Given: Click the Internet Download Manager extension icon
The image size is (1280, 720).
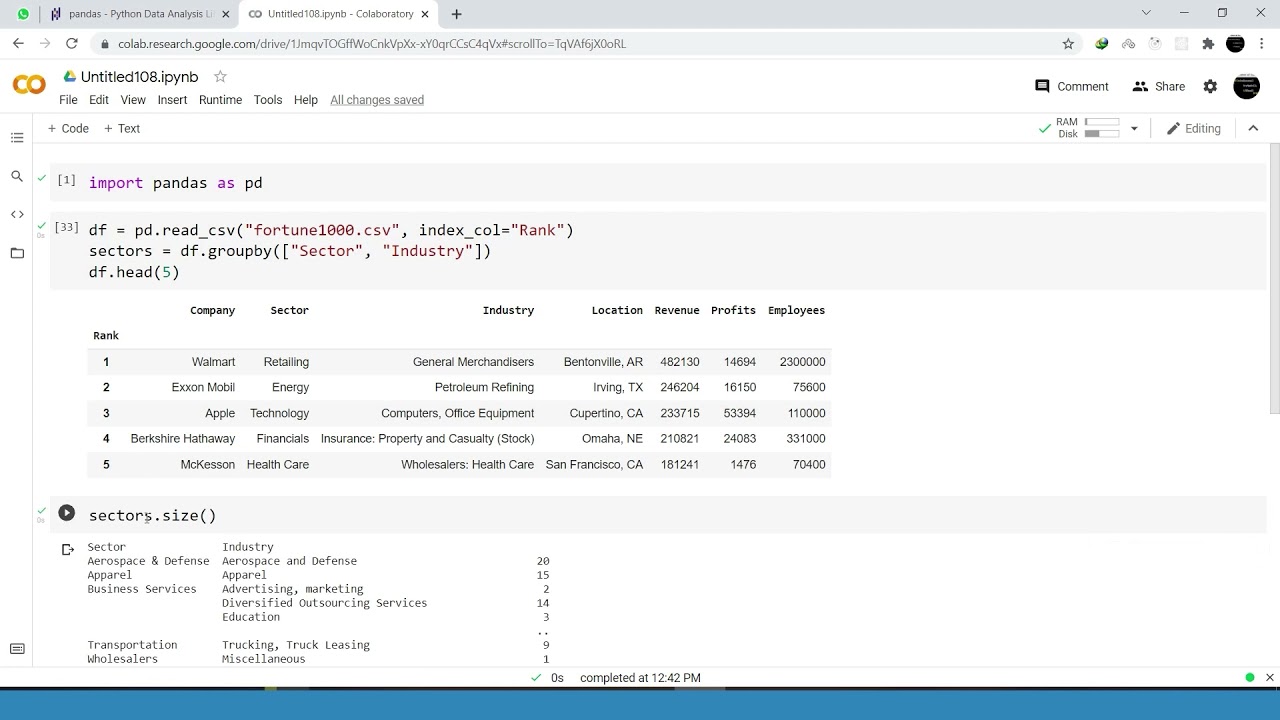Looking at the screenshot, I should pos(1102,44).
